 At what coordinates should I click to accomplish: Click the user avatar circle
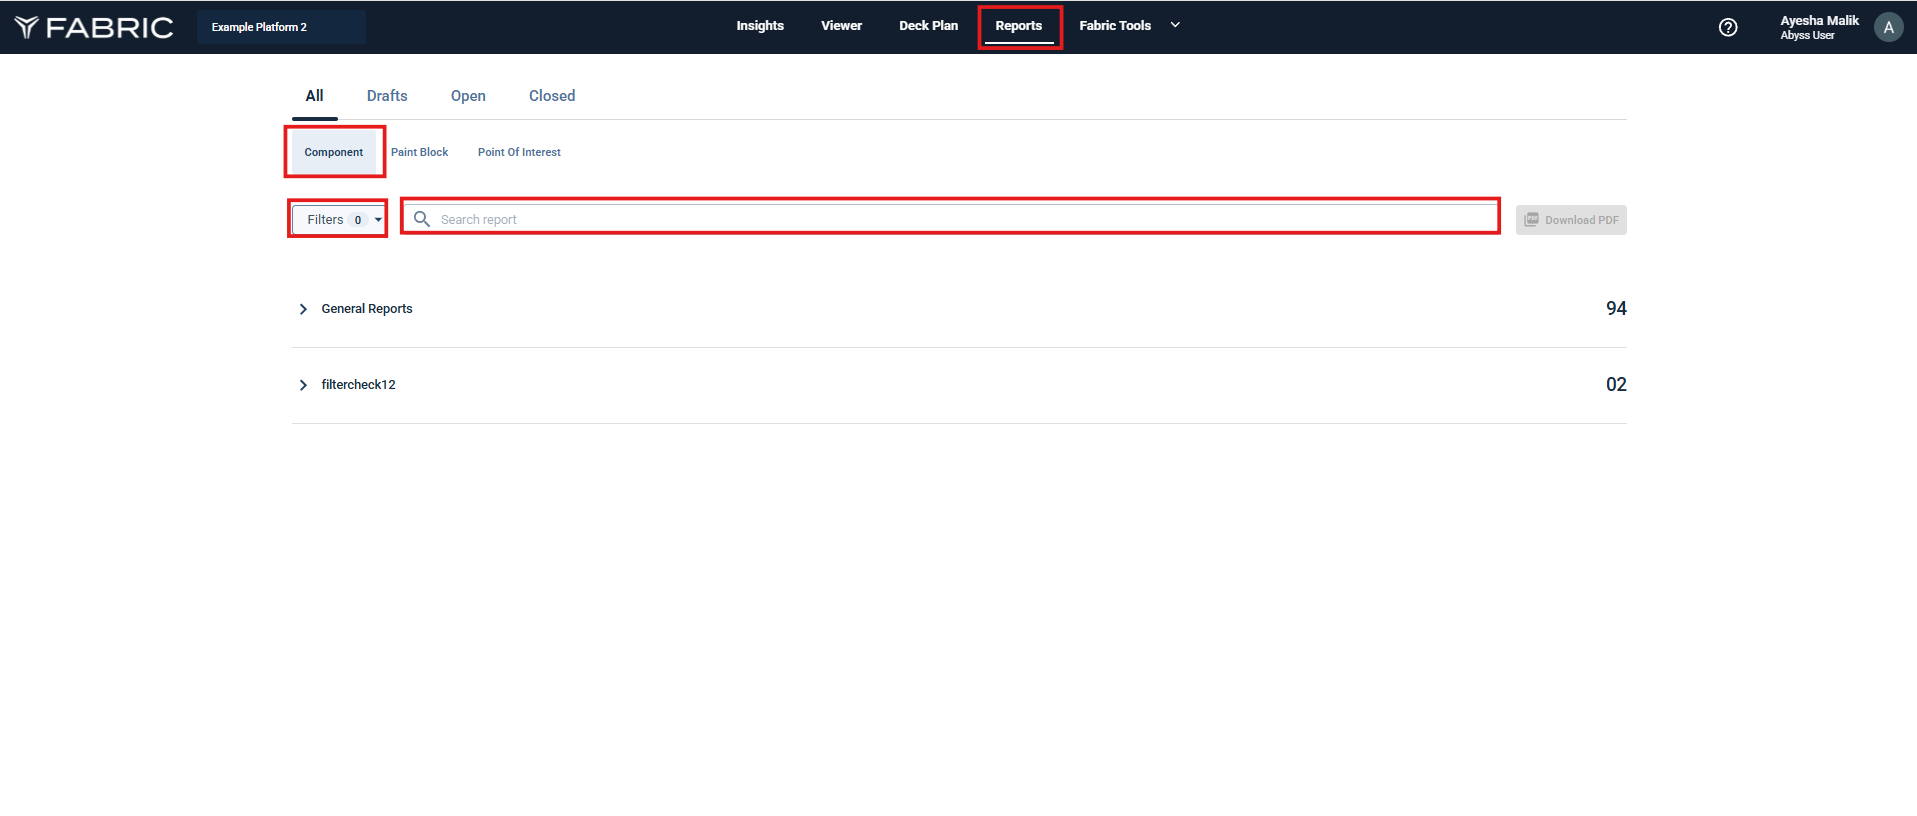click(x=1887, y=27)
